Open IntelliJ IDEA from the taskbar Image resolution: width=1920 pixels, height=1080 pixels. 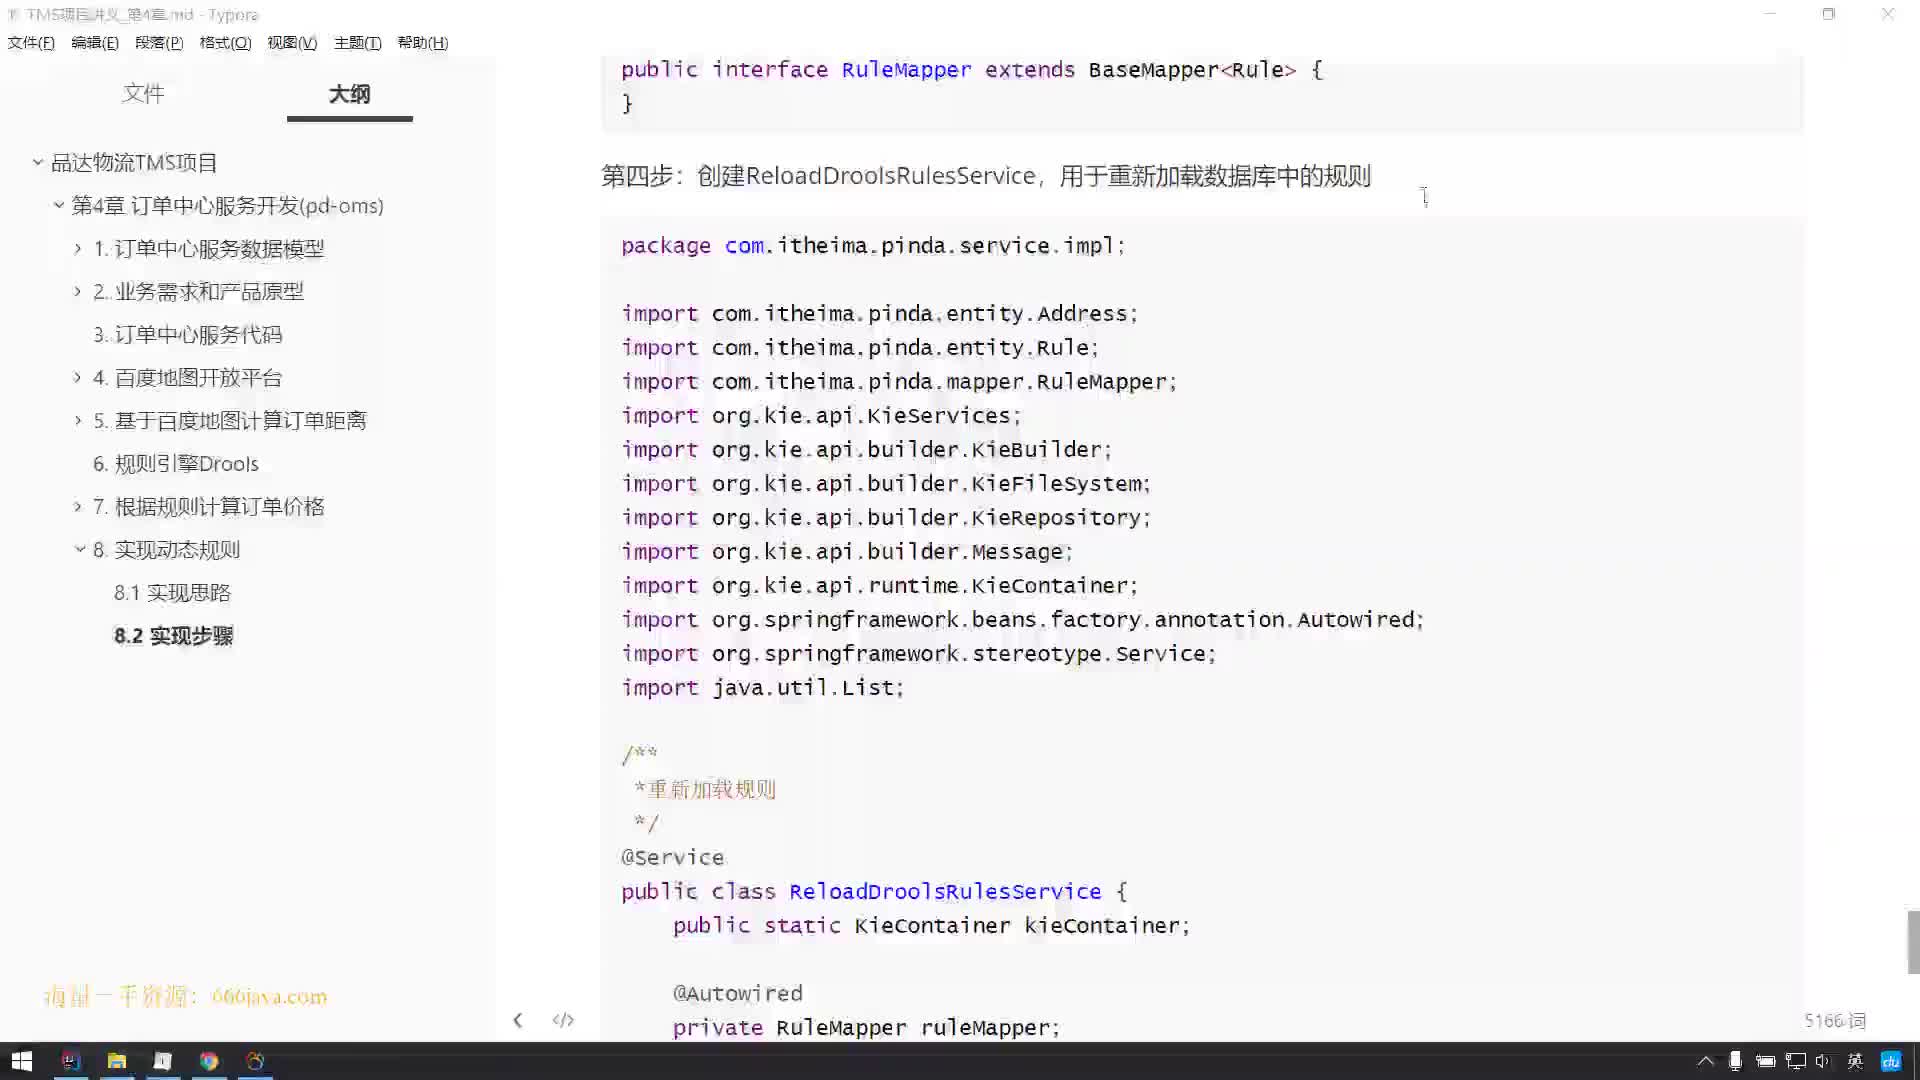point(70,1061)
